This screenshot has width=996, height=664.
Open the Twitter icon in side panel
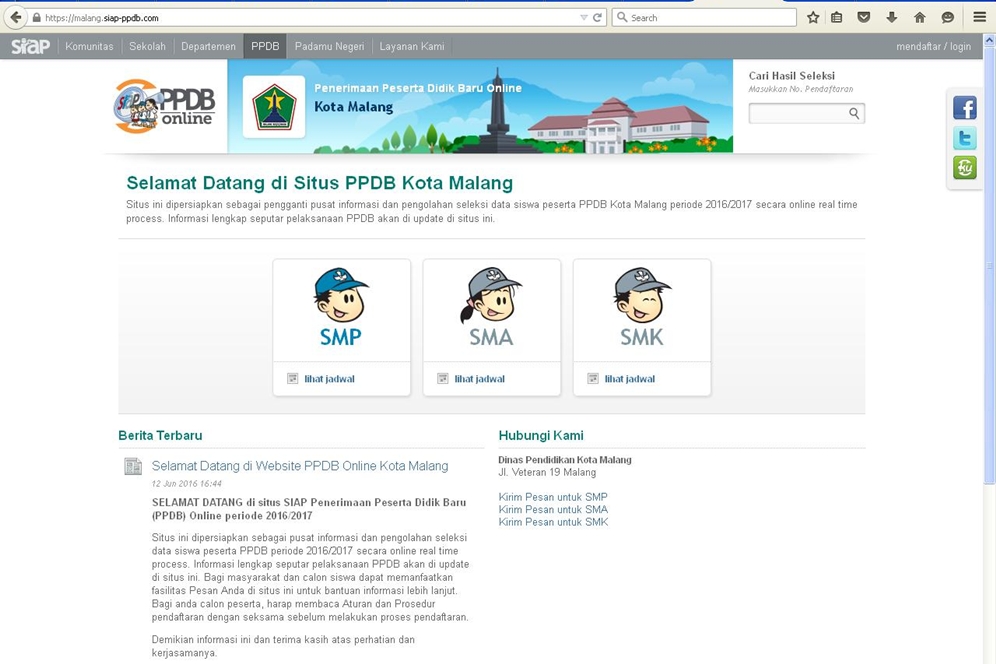tap(964, 138)
